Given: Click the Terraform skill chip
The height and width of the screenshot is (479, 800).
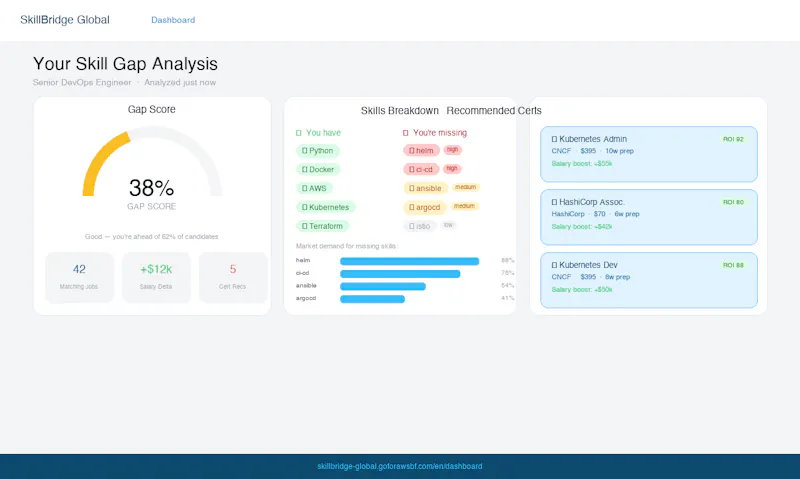Looking at the screenshot, I should point(322,226).
